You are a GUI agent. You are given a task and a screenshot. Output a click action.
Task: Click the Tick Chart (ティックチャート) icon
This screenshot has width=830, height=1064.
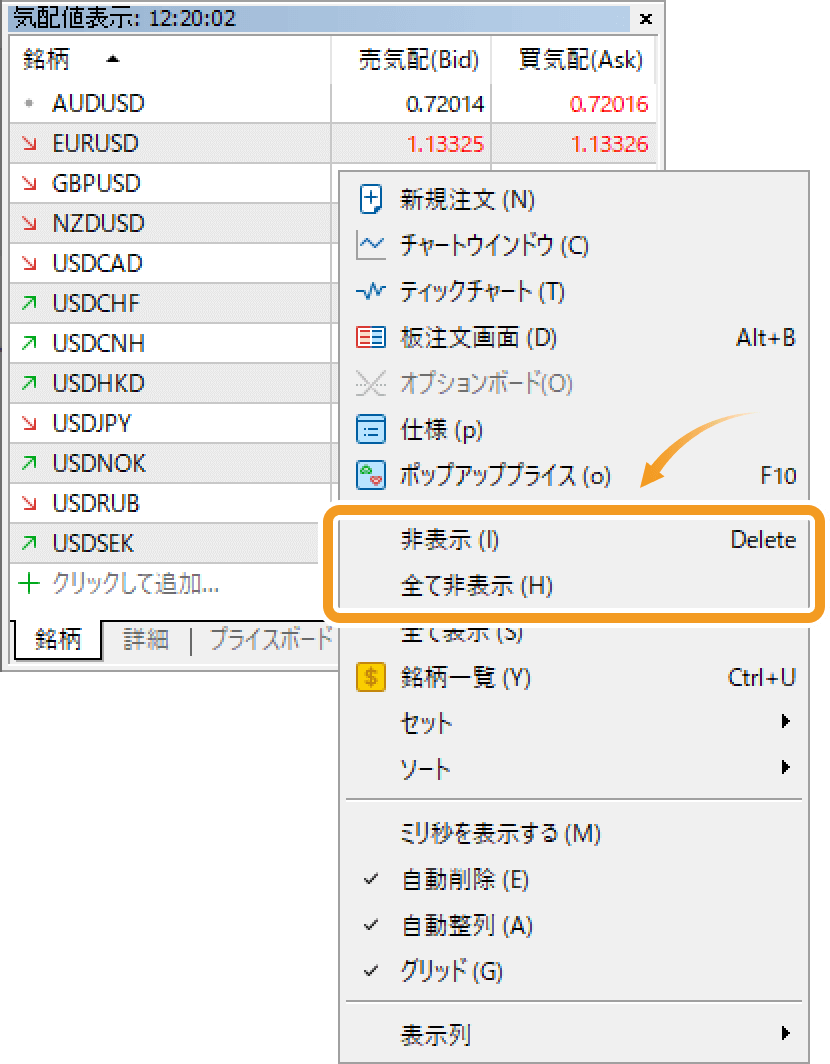tap(371, 292)
